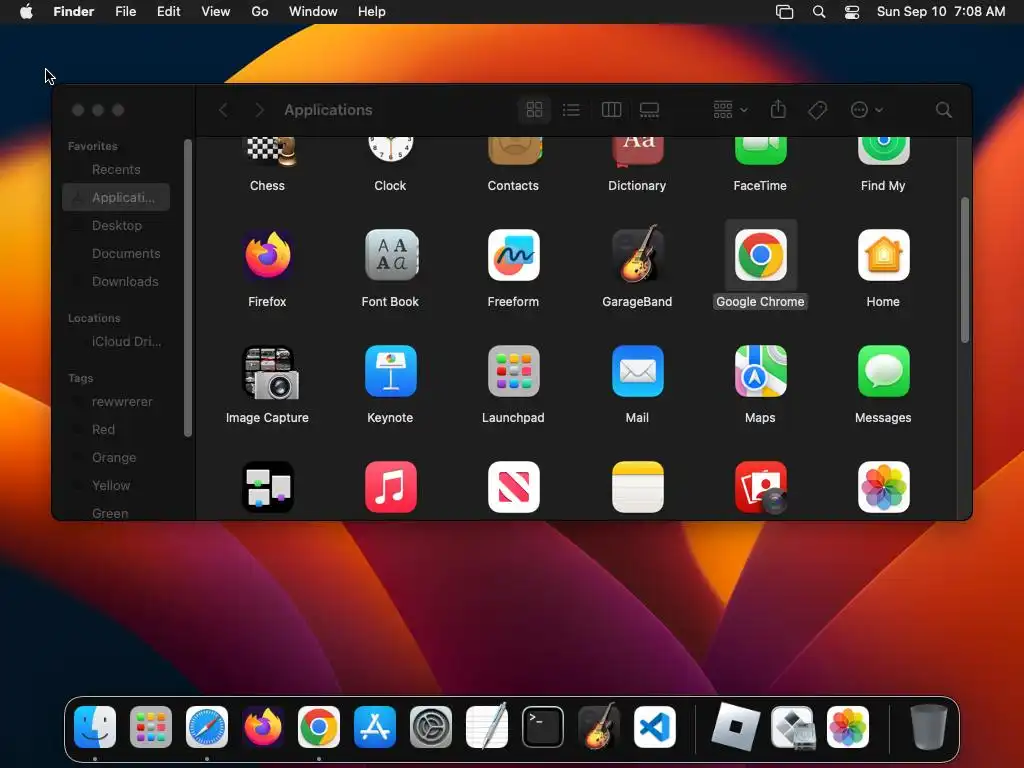Select the Find My app icon
The width and height of the screenshot is (1024, 768).
(x=883, y=151)
